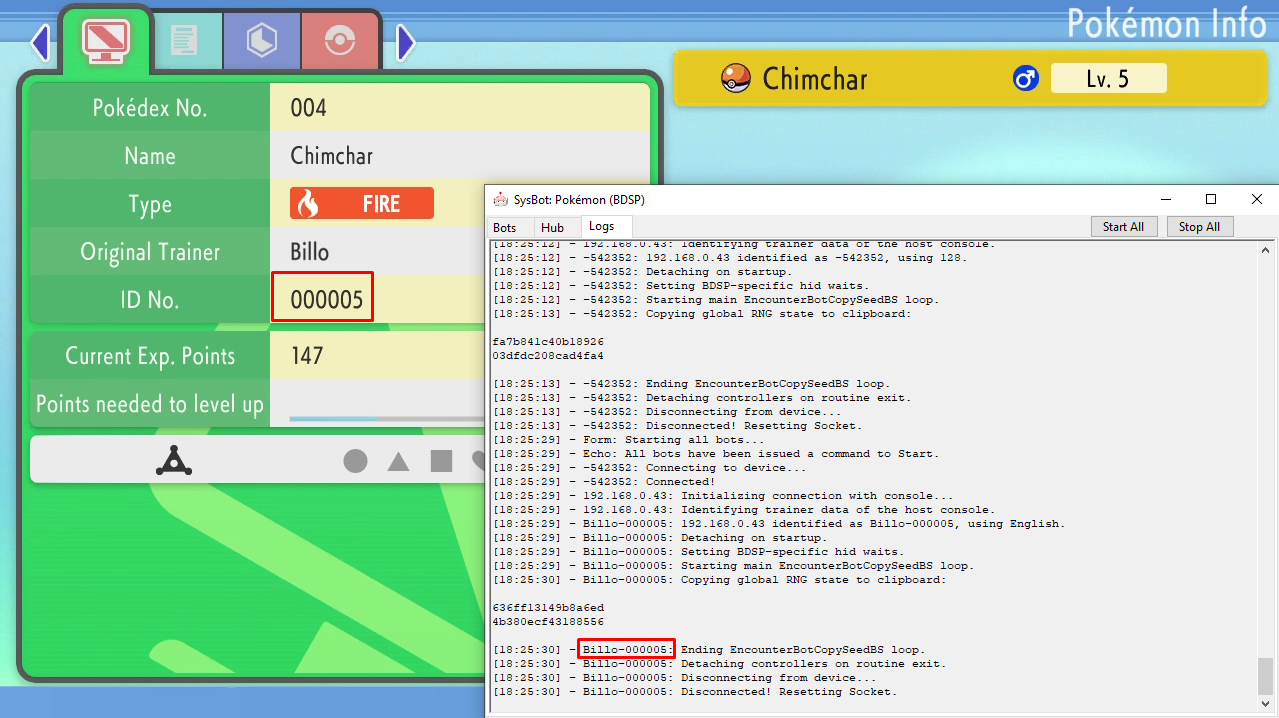Click the Original Trainer value Billo
Screen dimensions: 1279x718
[x=310, y=252]
